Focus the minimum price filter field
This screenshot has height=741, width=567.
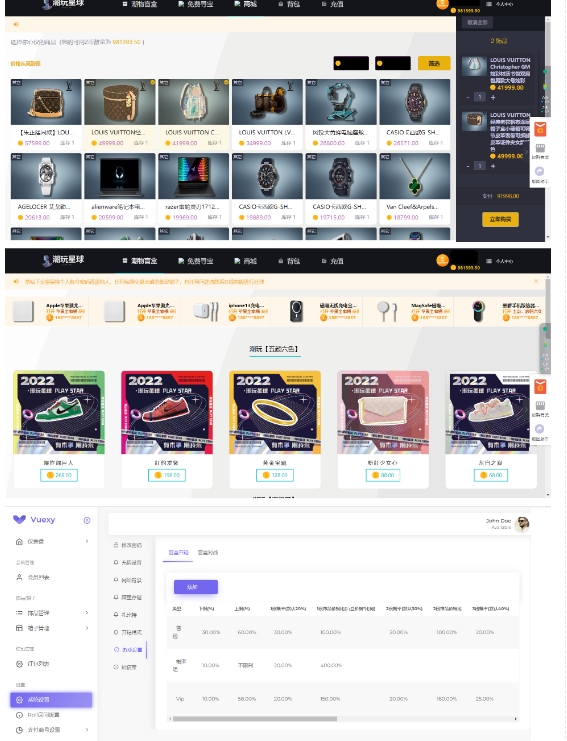pyautogui.click(x=351, y=63)
